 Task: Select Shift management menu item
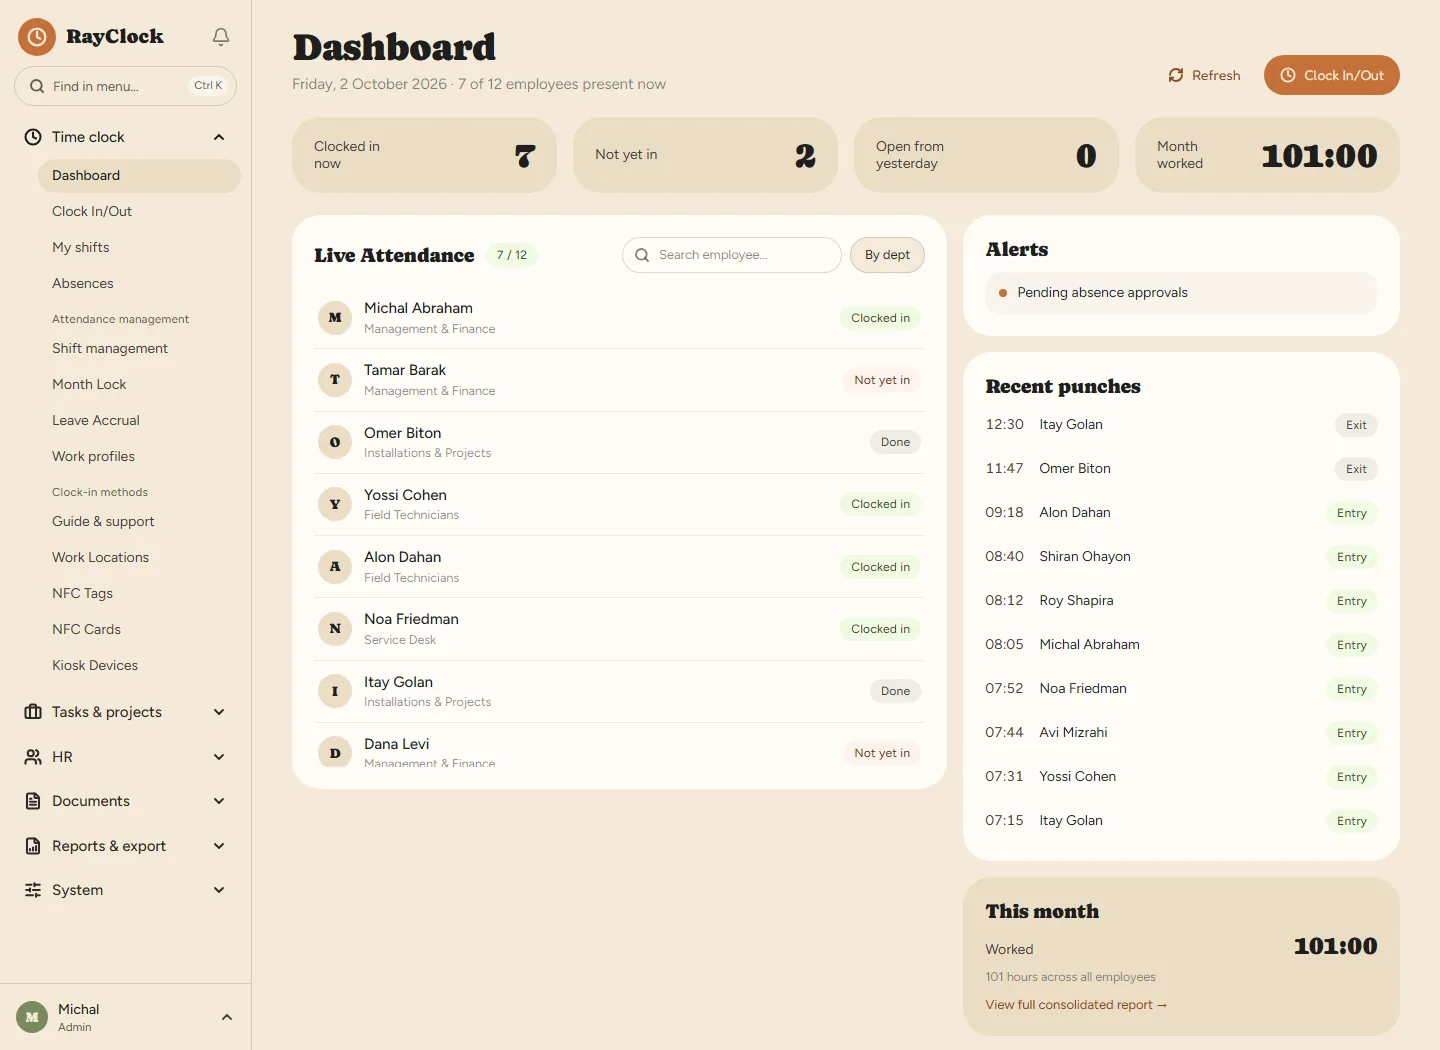click(139, 348)
